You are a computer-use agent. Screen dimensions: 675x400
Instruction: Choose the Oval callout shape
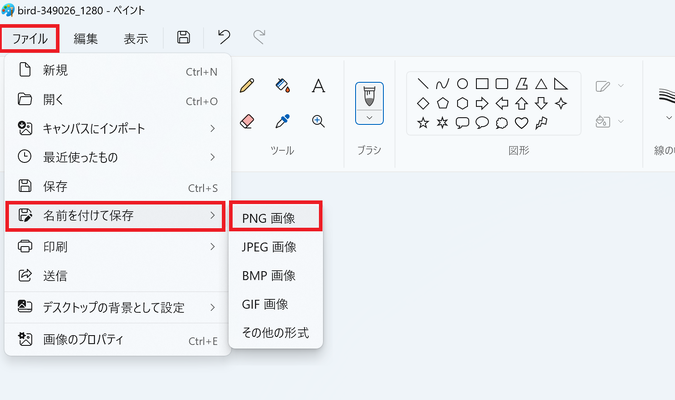point(482,123)
